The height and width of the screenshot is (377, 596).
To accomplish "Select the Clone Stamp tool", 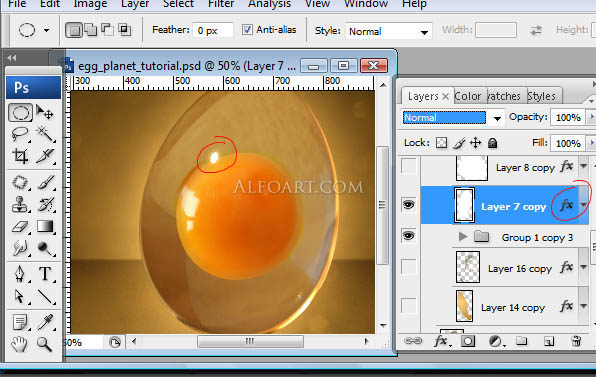I will tap(20, 204).
